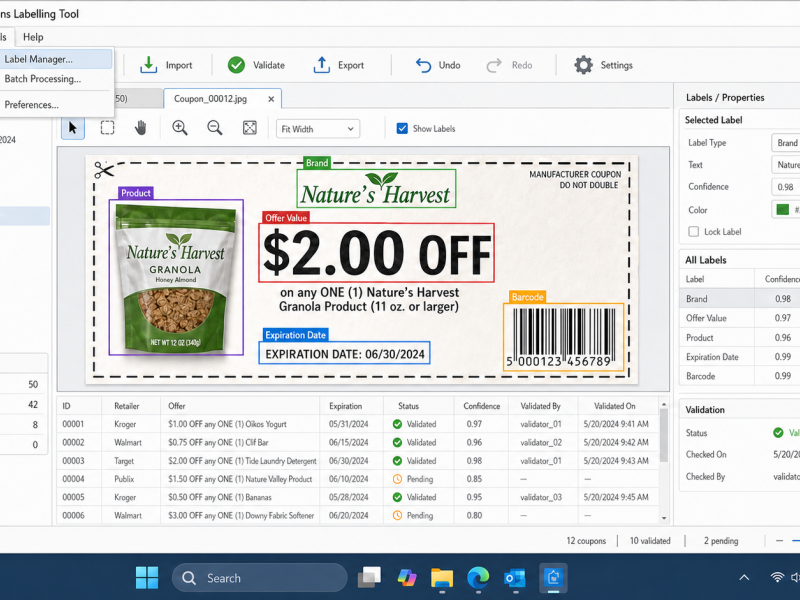The width and height of the screenshot is (800, 600).
Task: Click the Confidence 0.98 input field
Action: 786,187
